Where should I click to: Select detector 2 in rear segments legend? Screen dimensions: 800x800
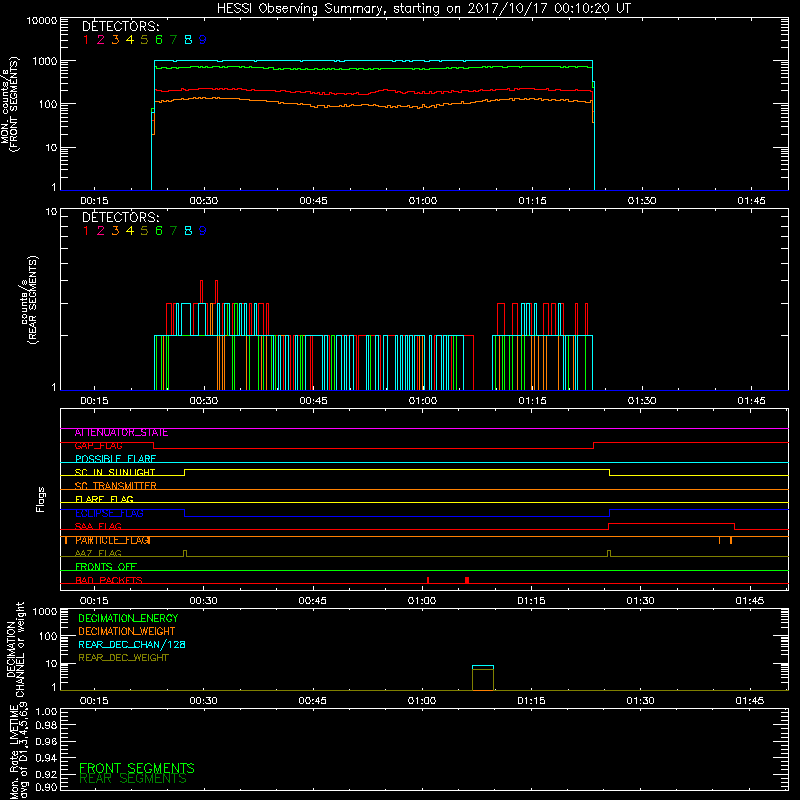[101, 231]
